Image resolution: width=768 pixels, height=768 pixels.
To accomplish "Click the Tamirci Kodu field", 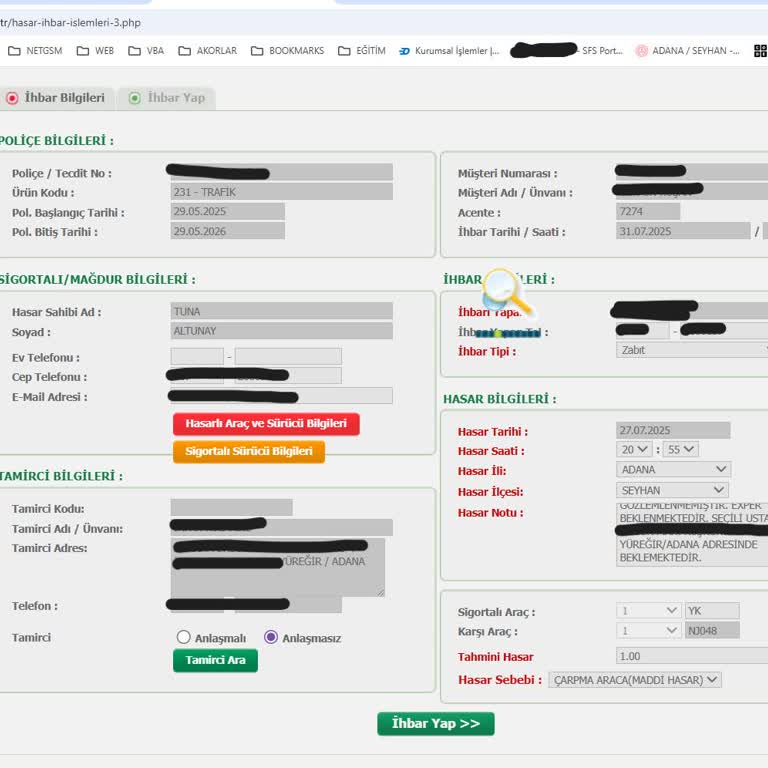I will [232, 507].
